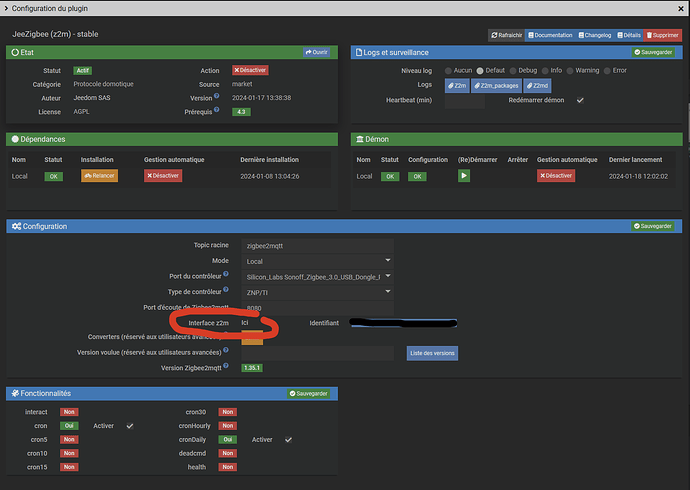690x490 pixels.
Task: Select Error log level
Action: 607,71
